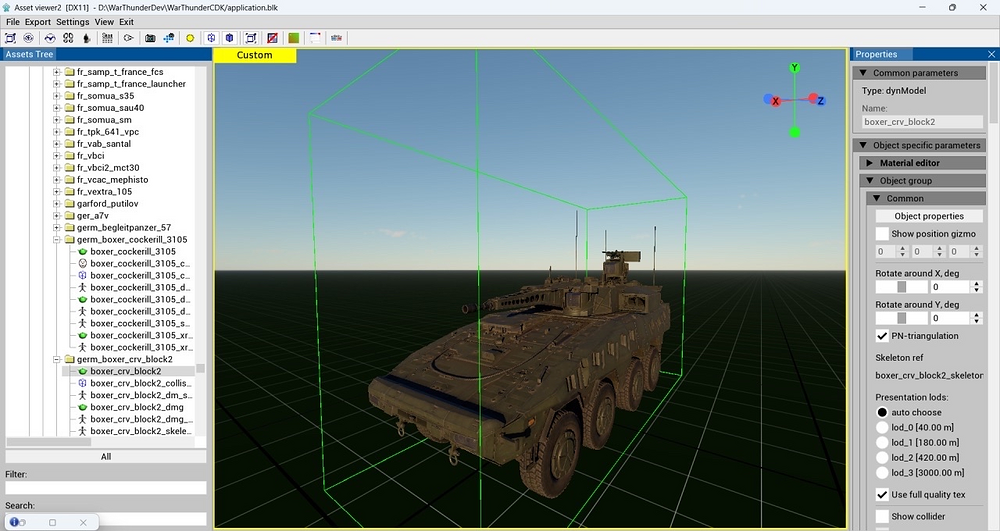Click the solid blue cube toolbar icon
The image size is (1000, 531).
[x=230, y=38]
